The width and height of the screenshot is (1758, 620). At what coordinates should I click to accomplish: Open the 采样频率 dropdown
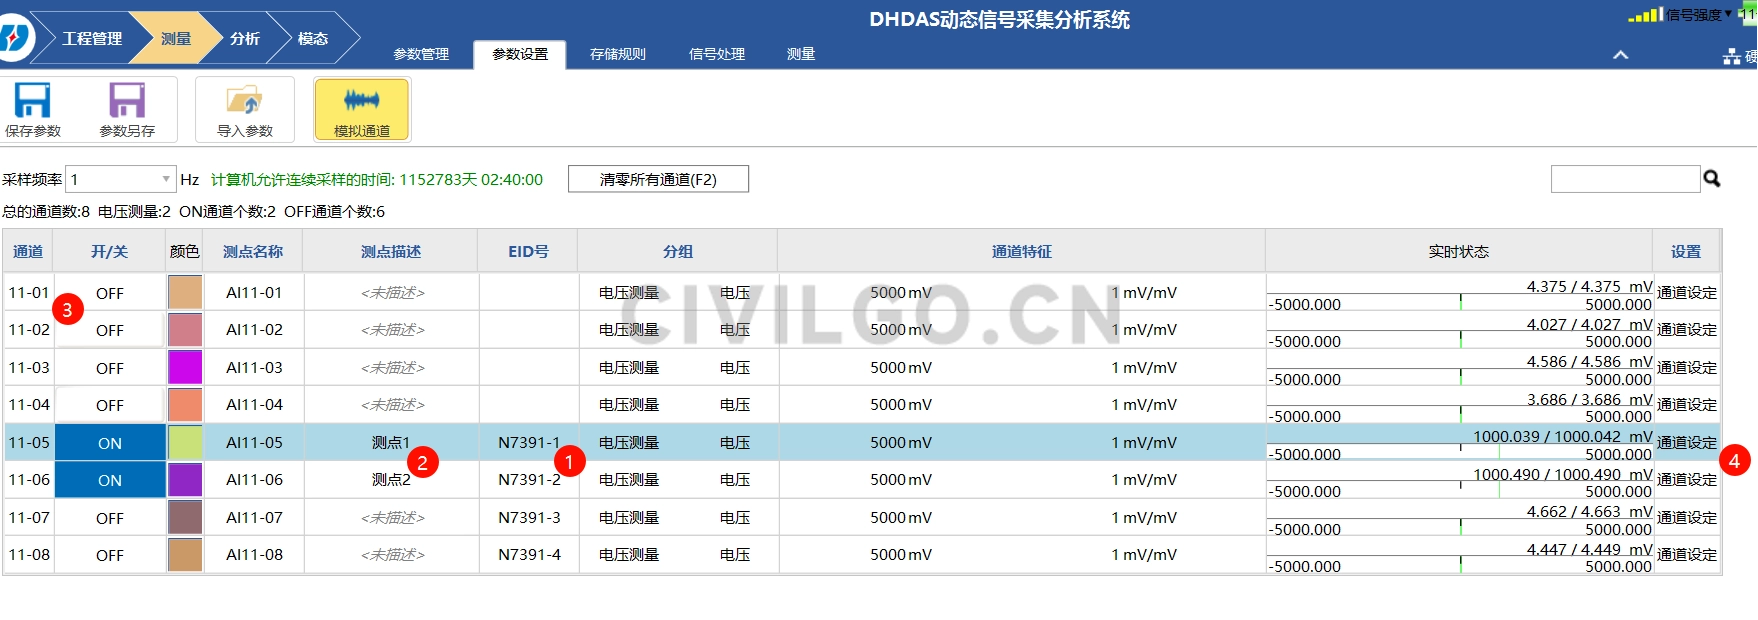coord(166,179)
